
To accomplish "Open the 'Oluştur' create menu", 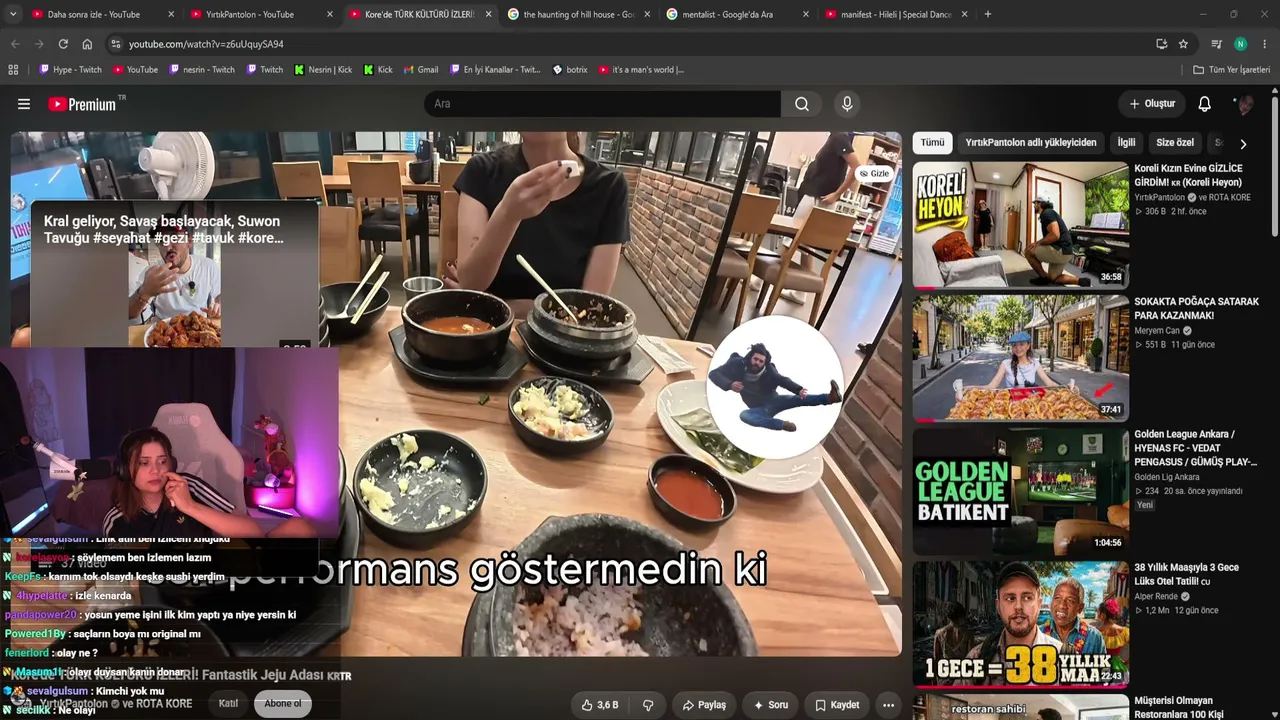I will click(1152, 104).
